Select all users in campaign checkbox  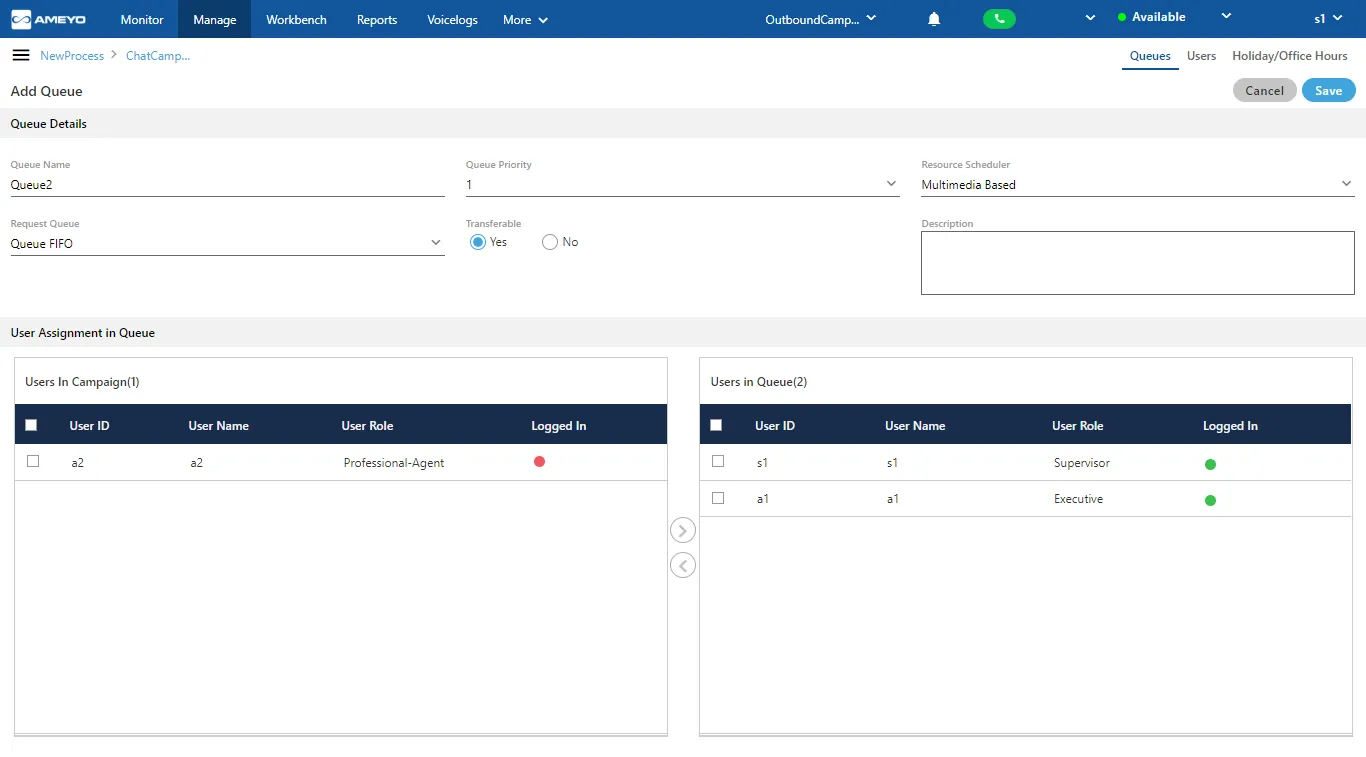tap(31, 425)
